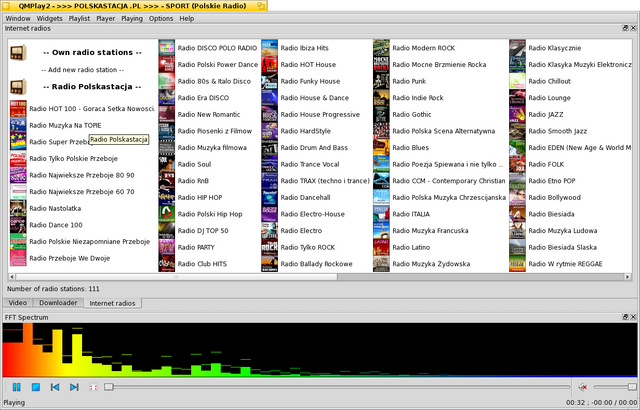Click Radio Ibiza Hits thumbnail
The image size is (640, 410).
[x=269, y=48]
